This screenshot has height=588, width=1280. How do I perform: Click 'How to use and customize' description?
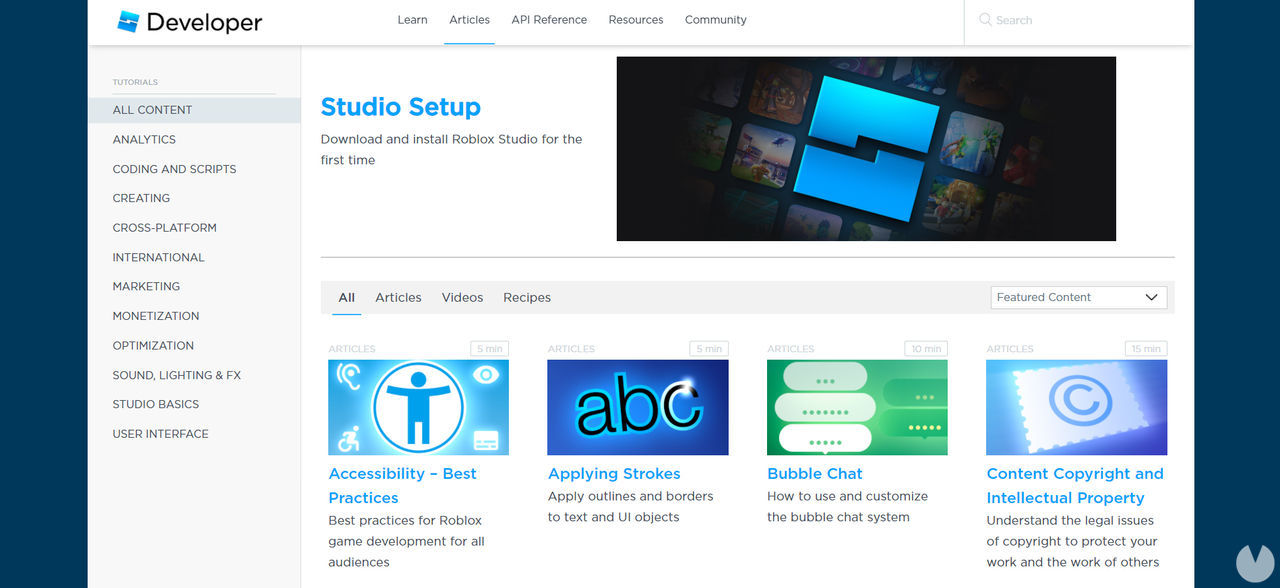(x=848, y=507)
